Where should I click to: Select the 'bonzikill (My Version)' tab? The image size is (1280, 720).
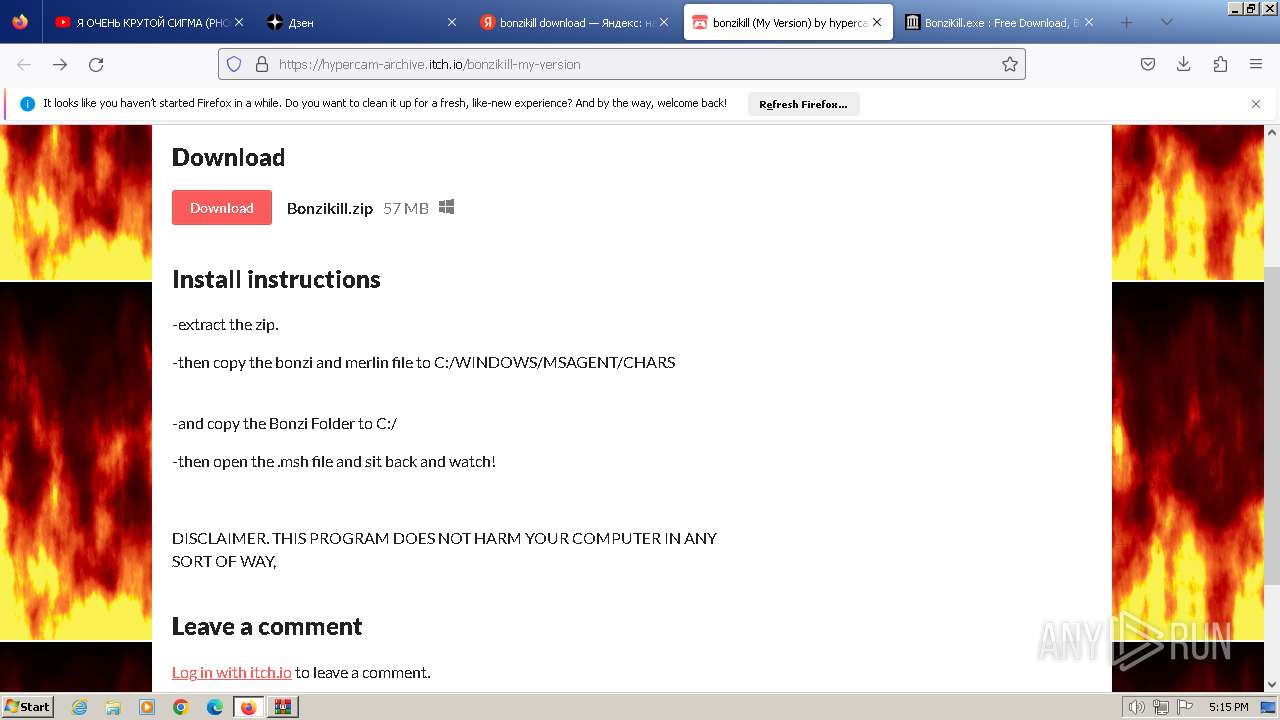pos(788,22)
